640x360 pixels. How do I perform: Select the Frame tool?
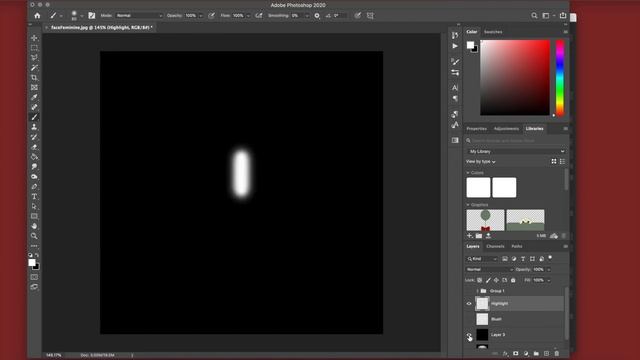click(x=34, y=87)
